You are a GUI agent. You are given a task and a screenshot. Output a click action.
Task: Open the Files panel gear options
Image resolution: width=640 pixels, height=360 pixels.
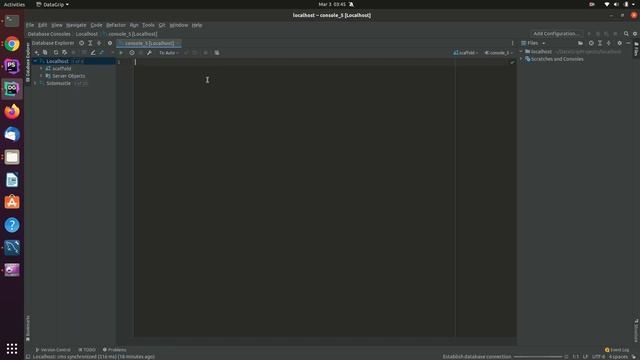(x=620, y=43)
